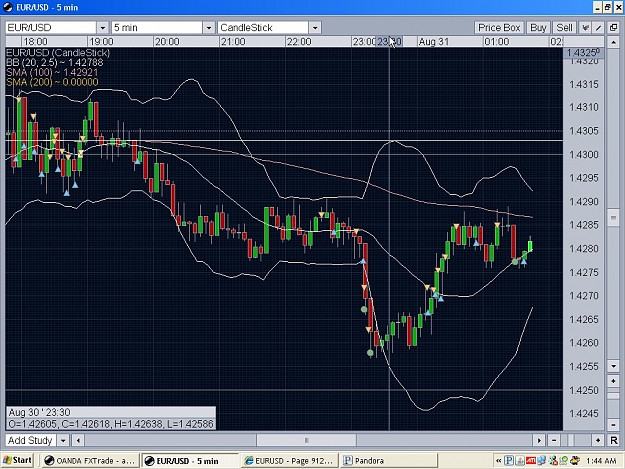This screenshot has width=625, height=469.
Task: Expand hidden system tray icons chevron
Action: pyautogui.click(x=499, y=461)
